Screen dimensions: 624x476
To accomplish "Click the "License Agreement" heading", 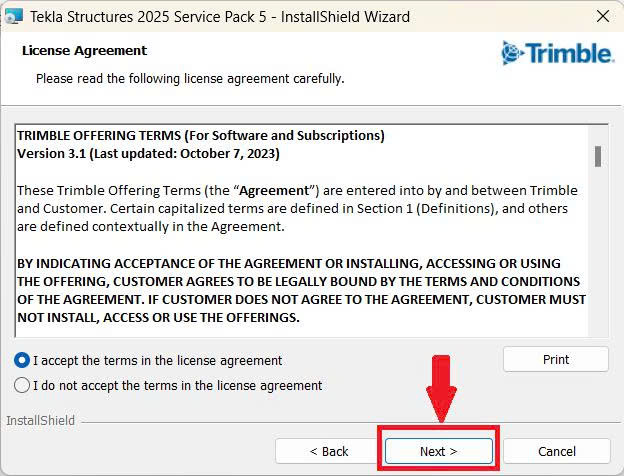I will pos(84,50).
